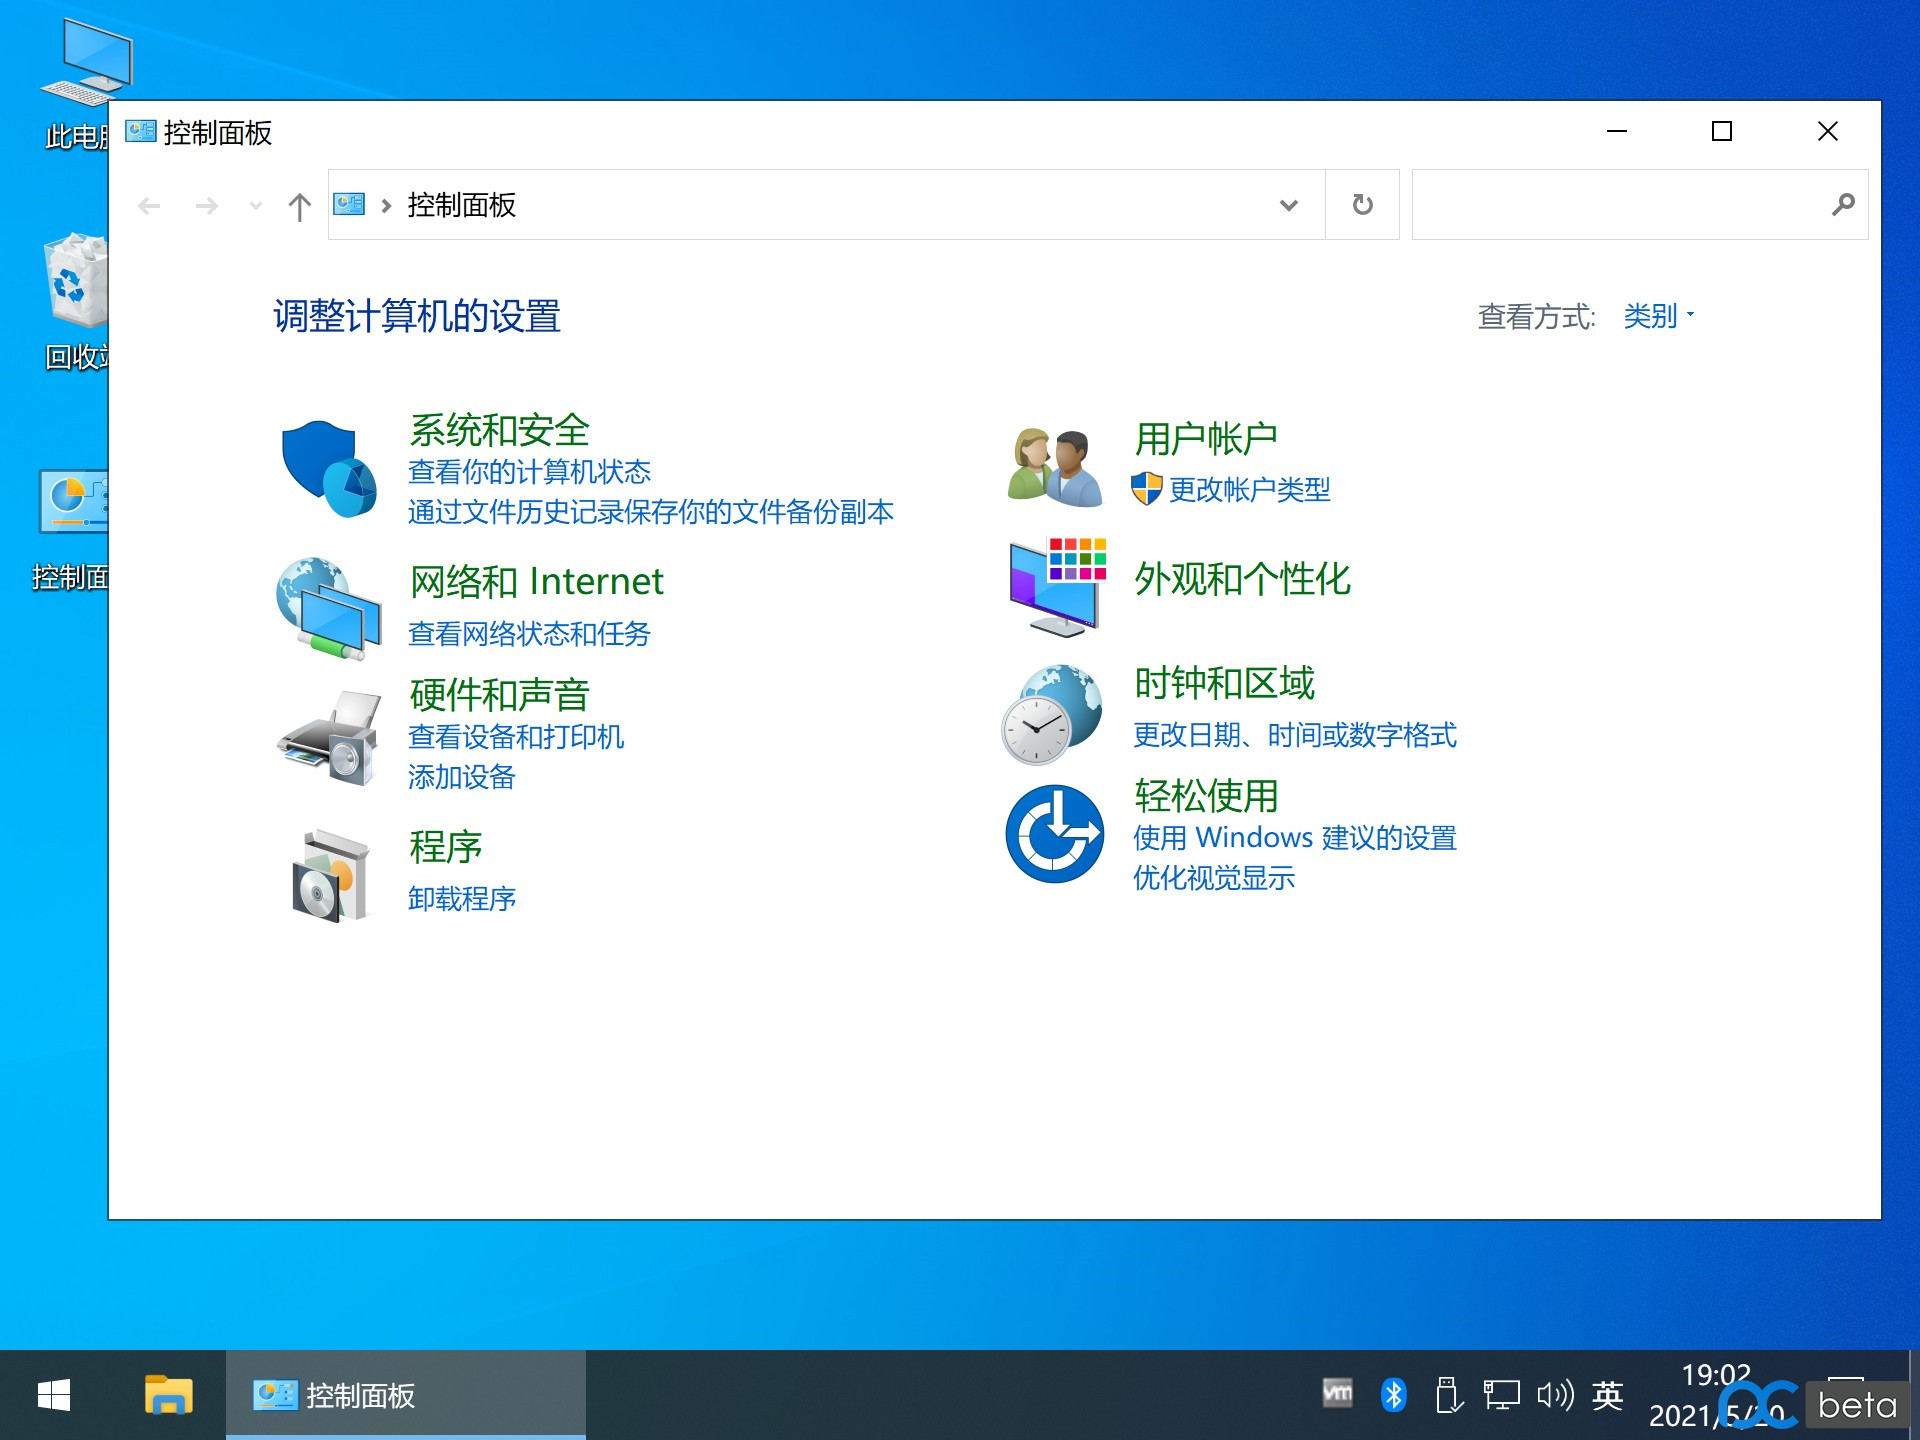Image resolution: width=1920 pixels, height=1440 pixels.
Task: Go up one folder level
Action: coord(299,207)
